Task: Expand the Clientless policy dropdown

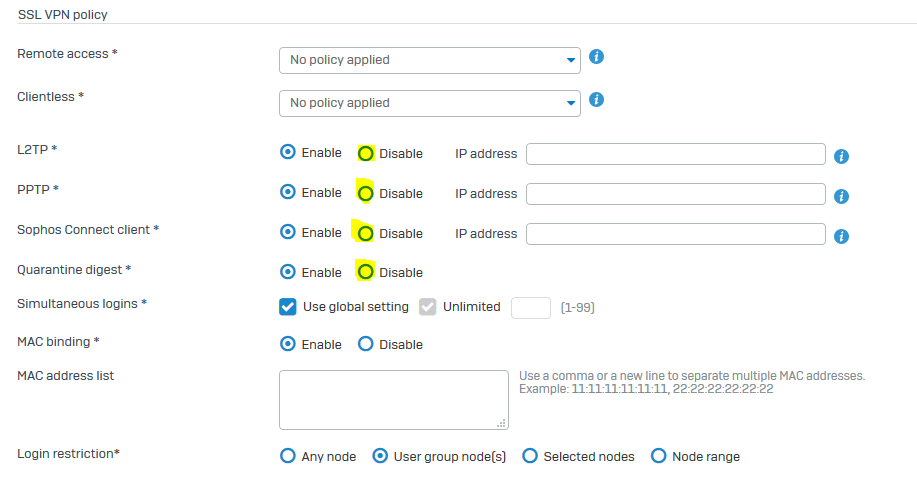Action: click(430, 104)
